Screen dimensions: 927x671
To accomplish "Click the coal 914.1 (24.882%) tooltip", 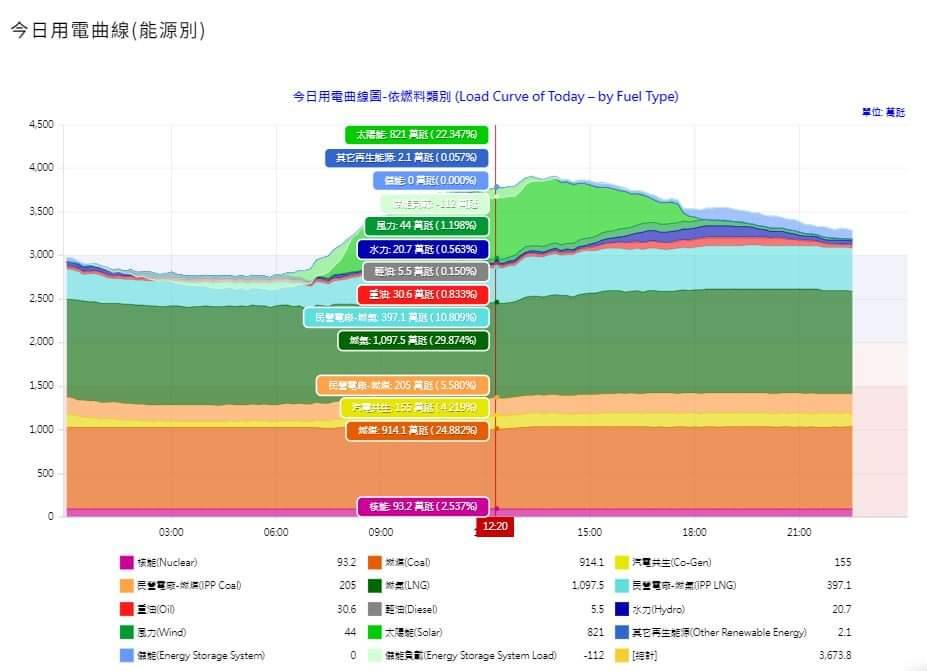I will [x=417, y=430].
